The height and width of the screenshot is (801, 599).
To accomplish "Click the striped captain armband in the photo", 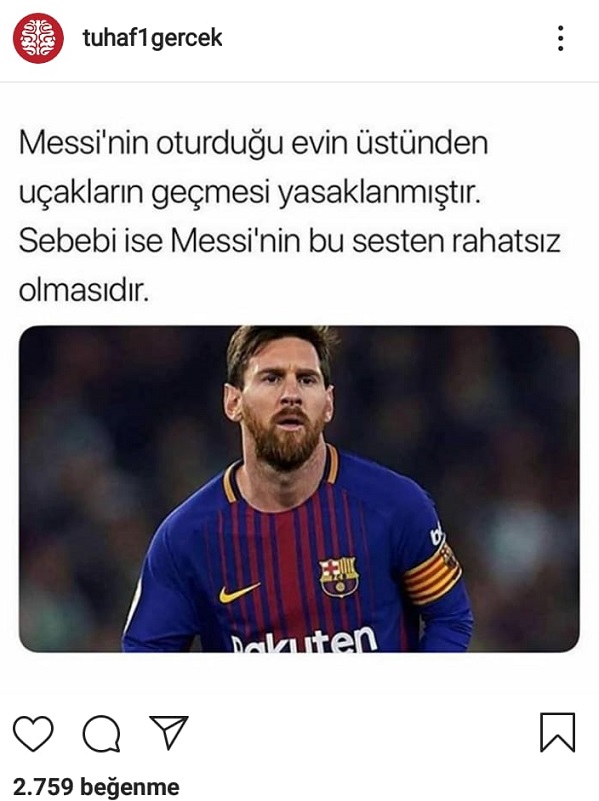I will pyautogui.click(x=433, y=575).
